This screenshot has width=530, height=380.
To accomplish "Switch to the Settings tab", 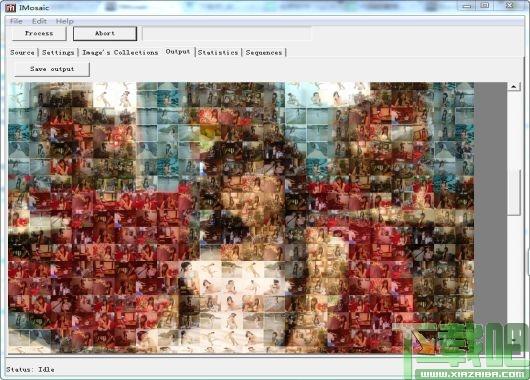I will click(x=58, y=52).
